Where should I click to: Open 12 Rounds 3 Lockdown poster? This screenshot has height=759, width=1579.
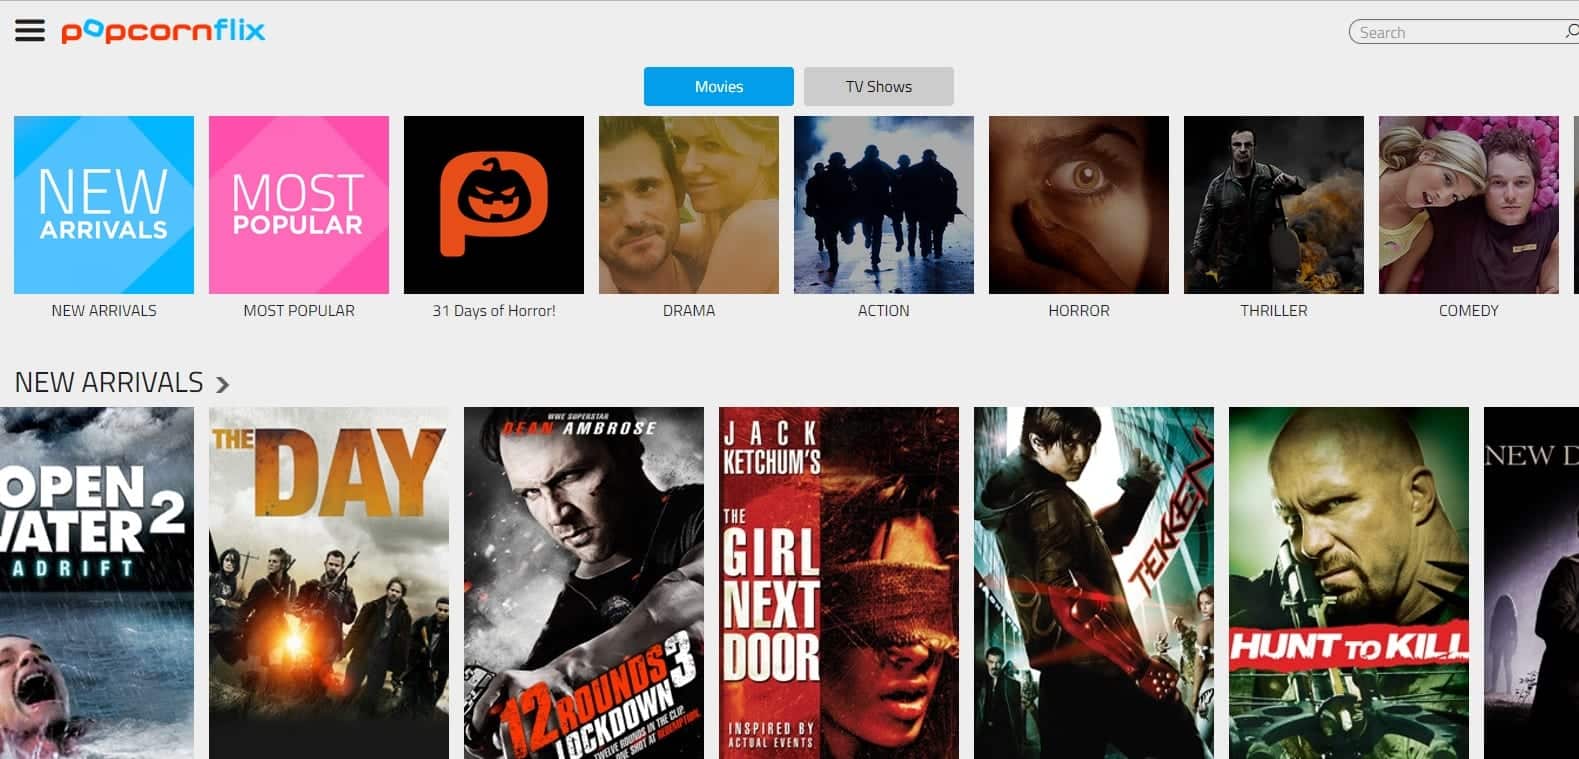584,583
